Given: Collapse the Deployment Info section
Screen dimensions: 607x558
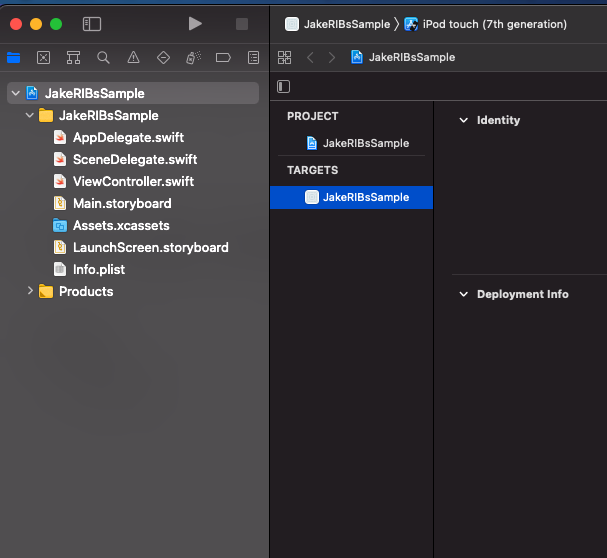Looking at the screenshot, I should [463, 294].
